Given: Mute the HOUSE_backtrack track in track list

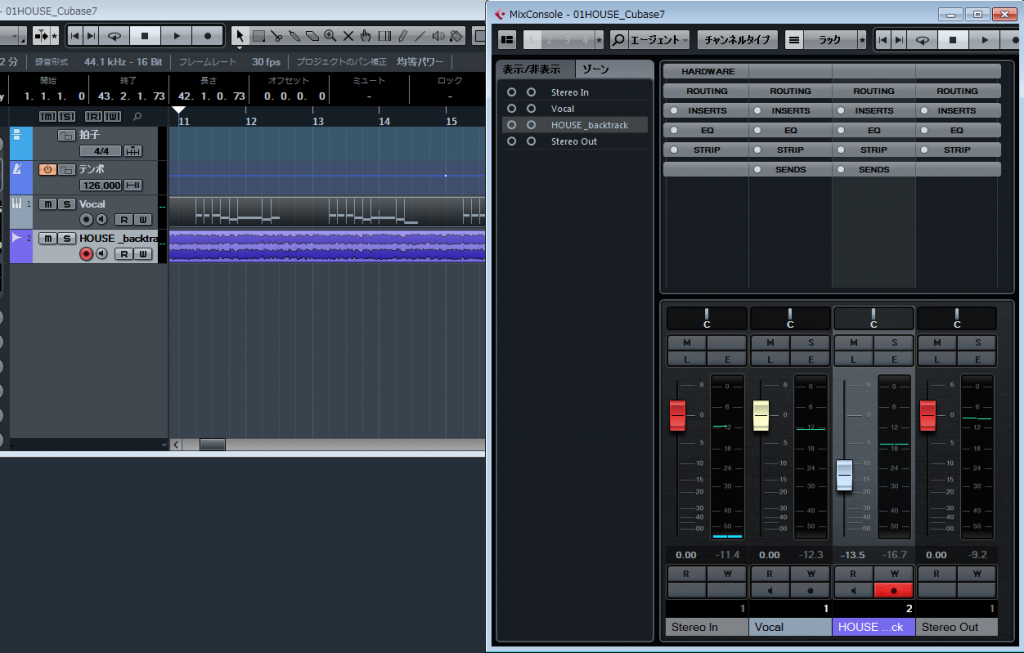Looking at the screenshot, I should 48,238.
